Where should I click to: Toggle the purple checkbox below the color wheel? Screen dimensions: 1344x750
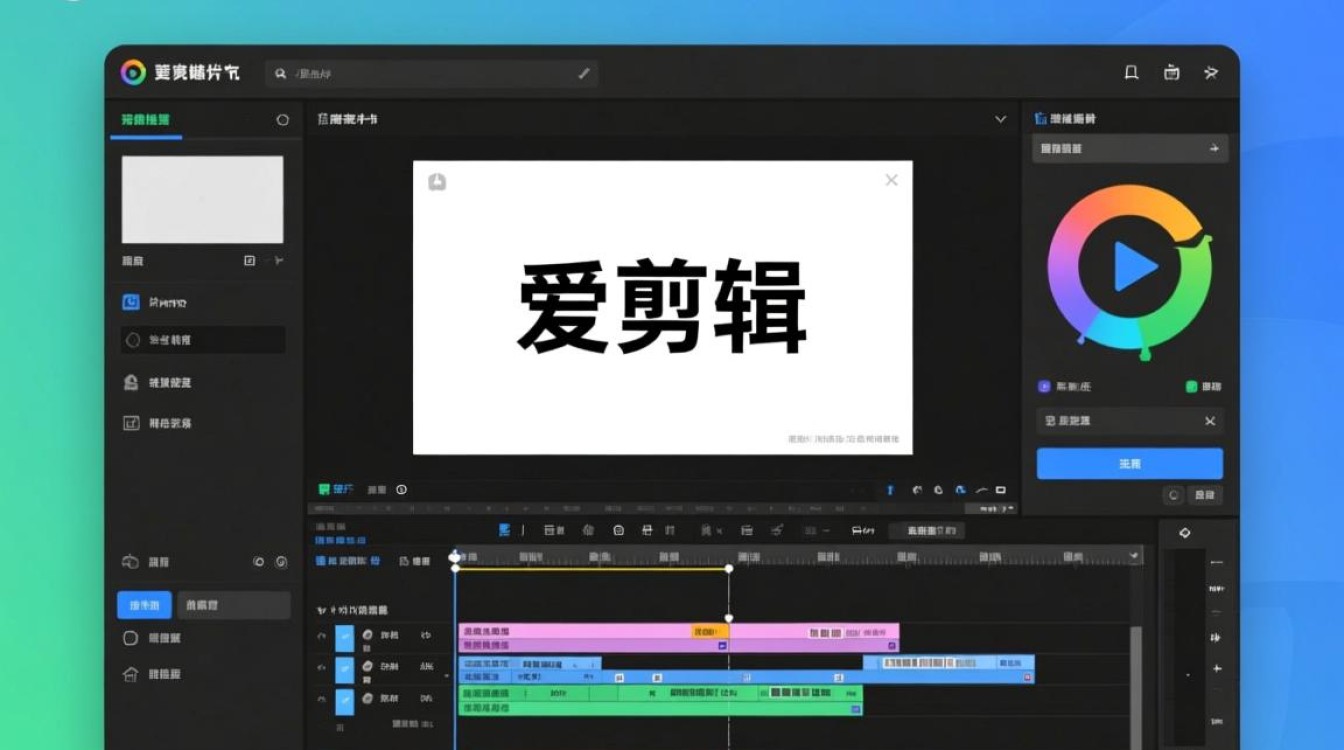click(x=1044, y=386)
